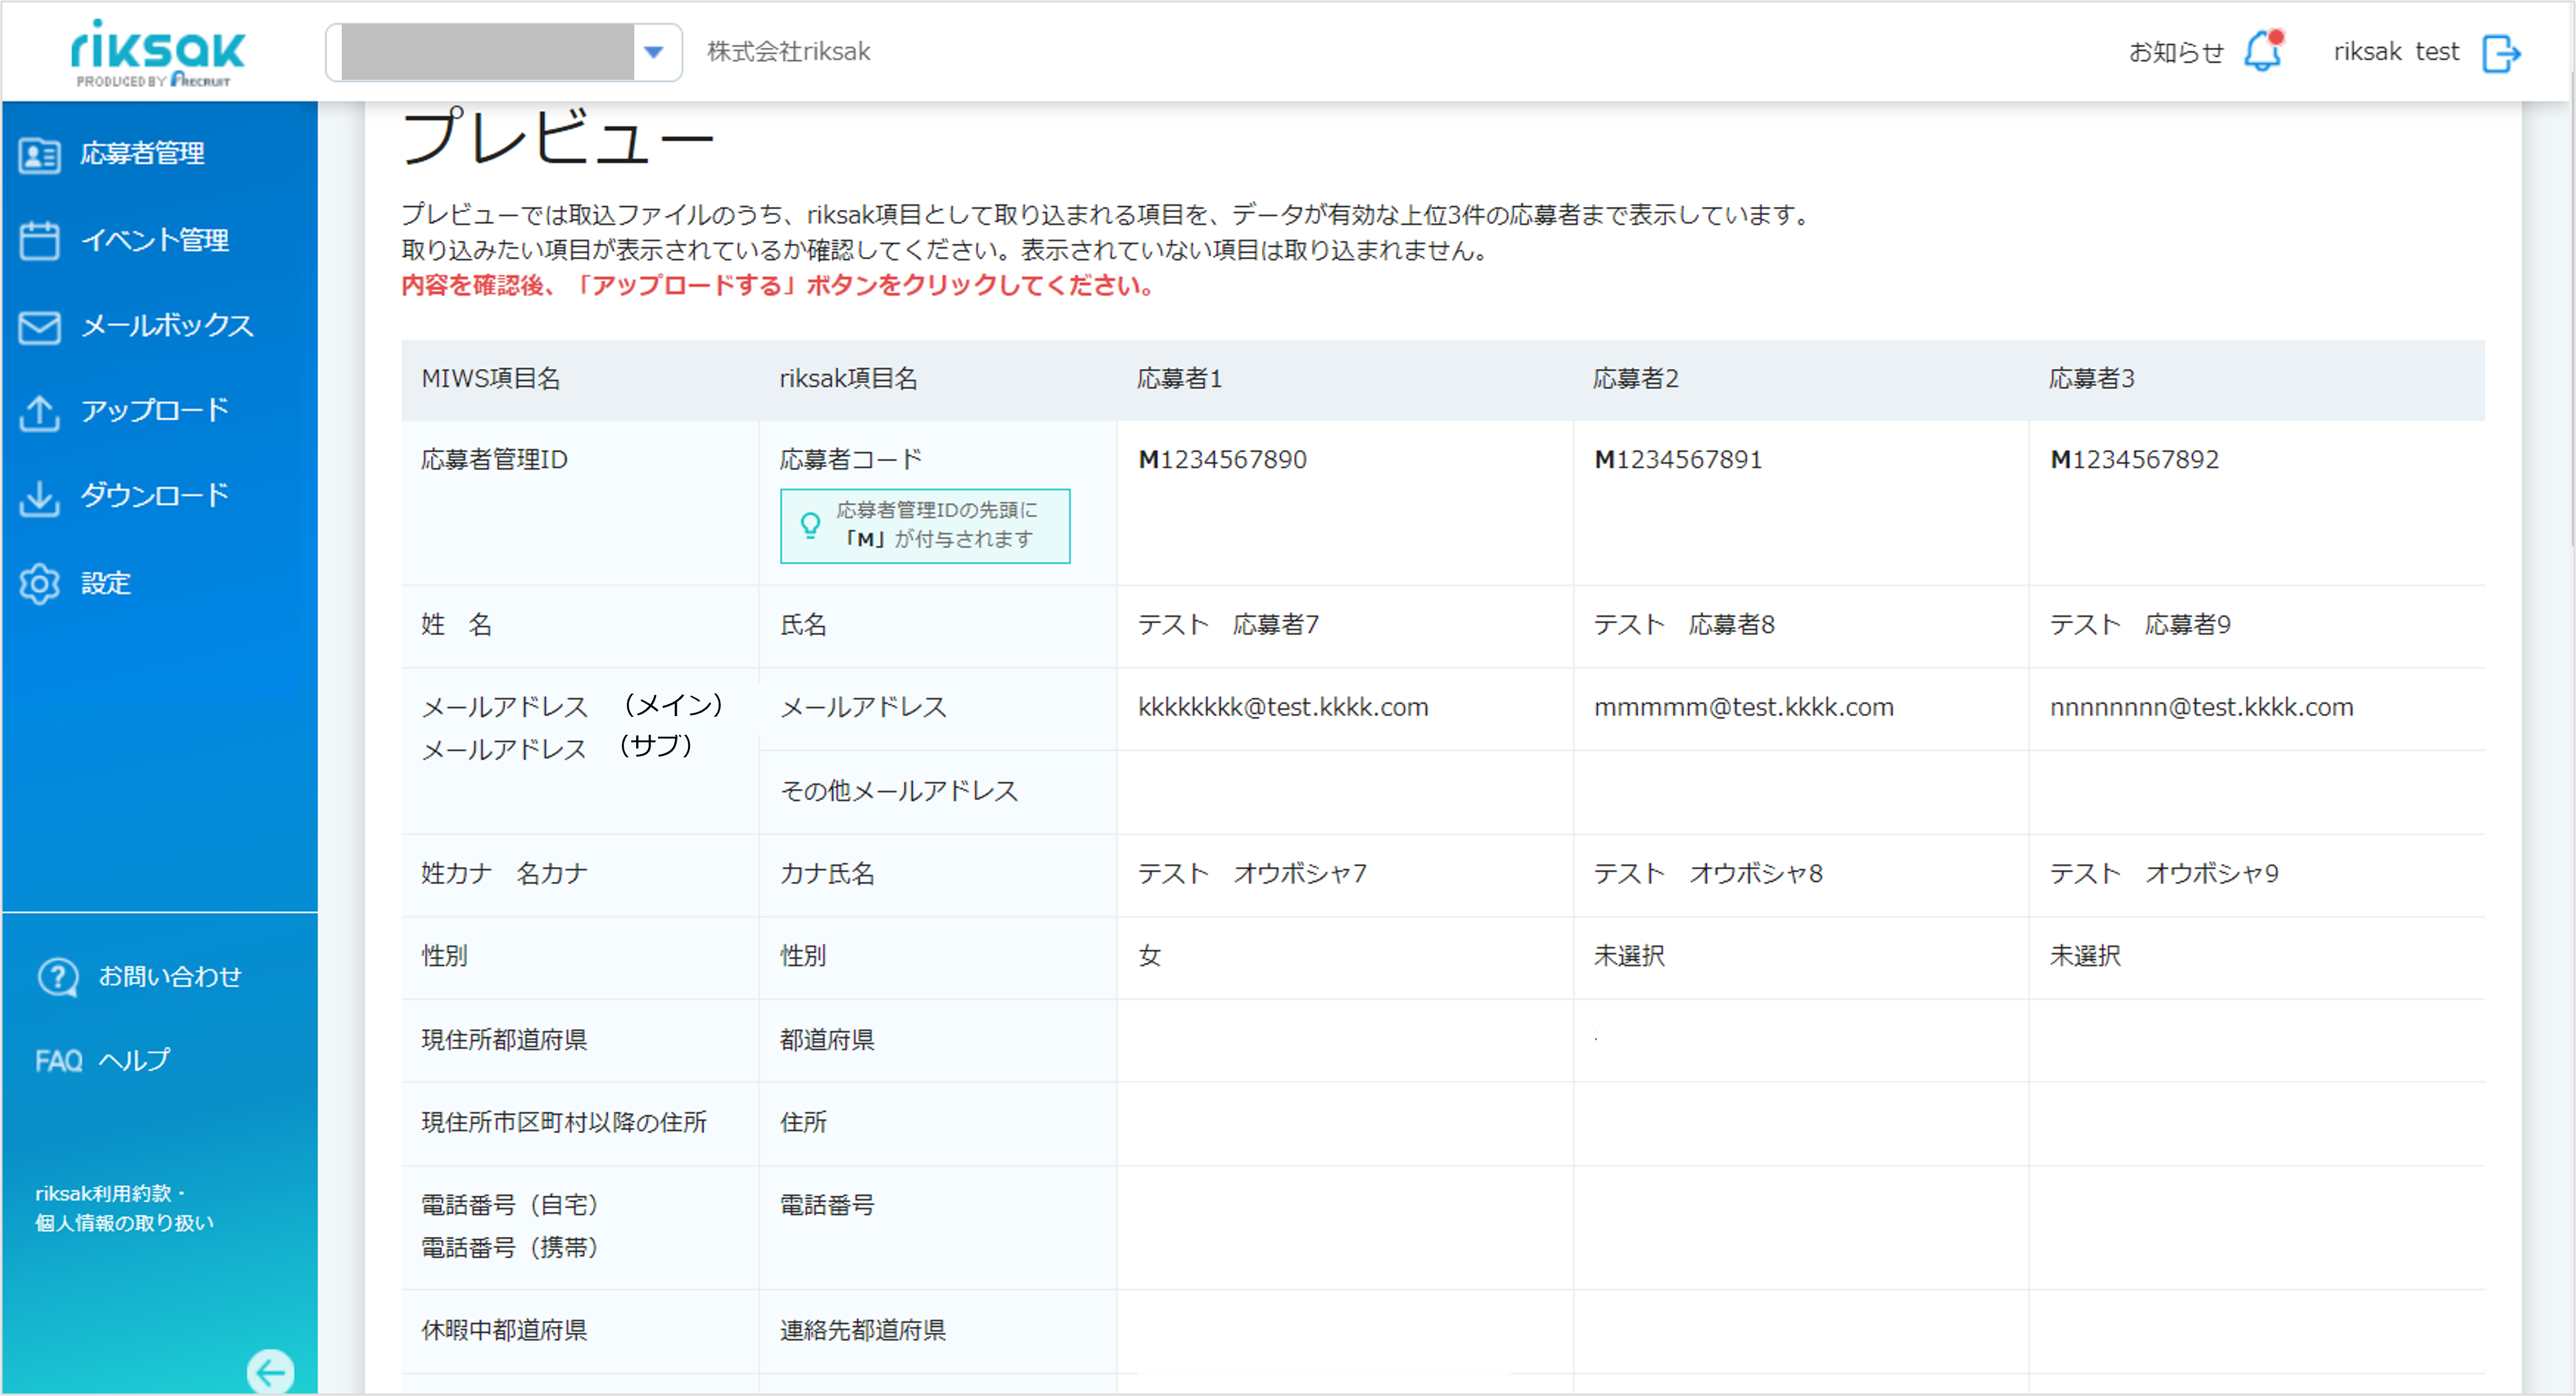This screenshot has width=2576, height=1396.
Task: Click the MIWS項目名 column header
Action: coord(490,379)
